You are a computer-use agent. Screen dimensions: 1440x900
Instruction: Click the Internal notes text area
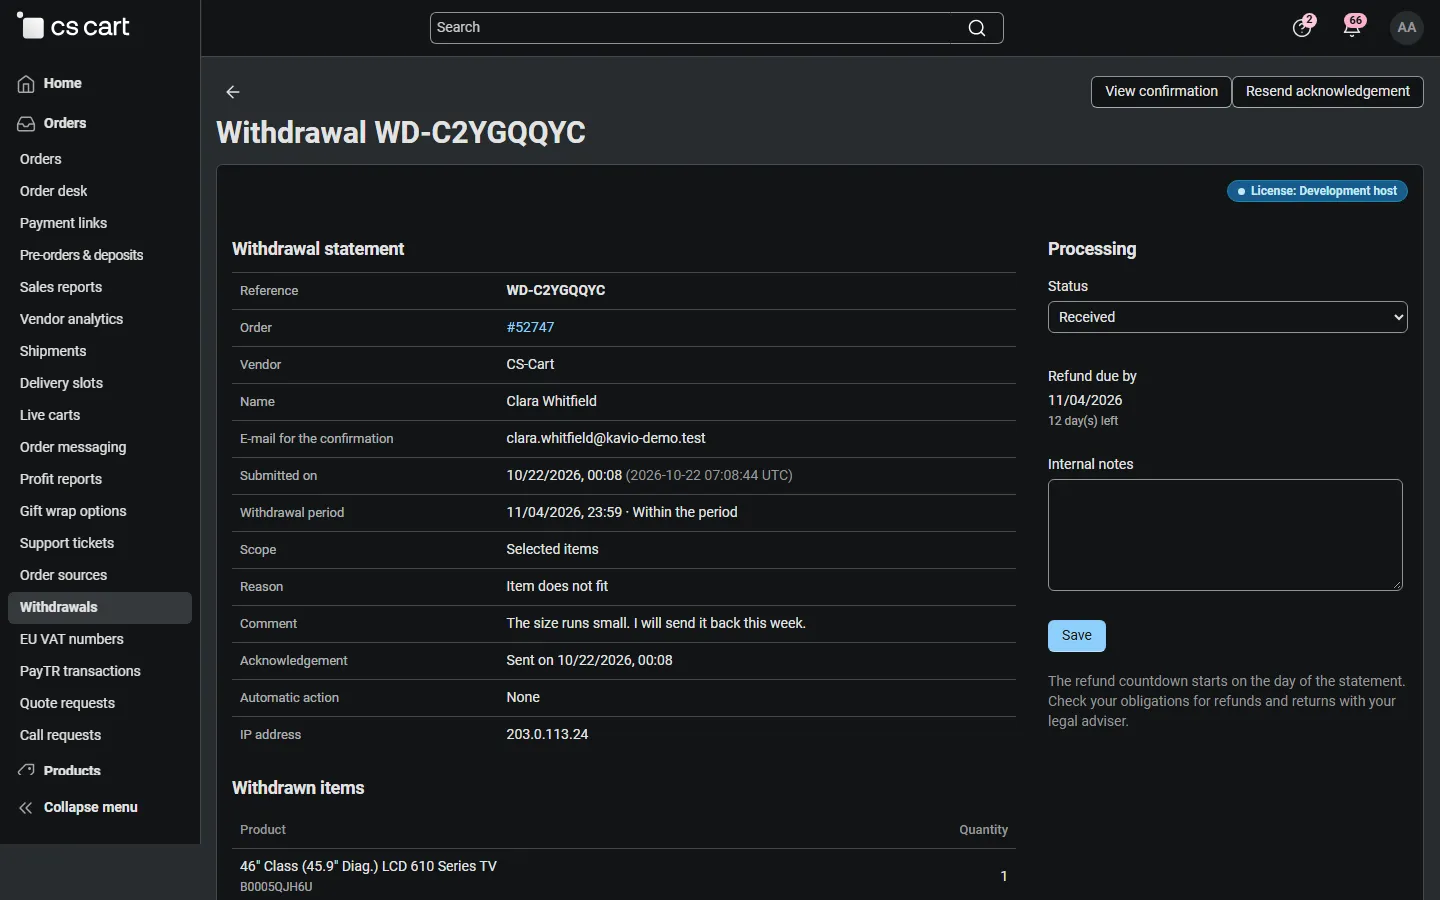coord(1226,535)
